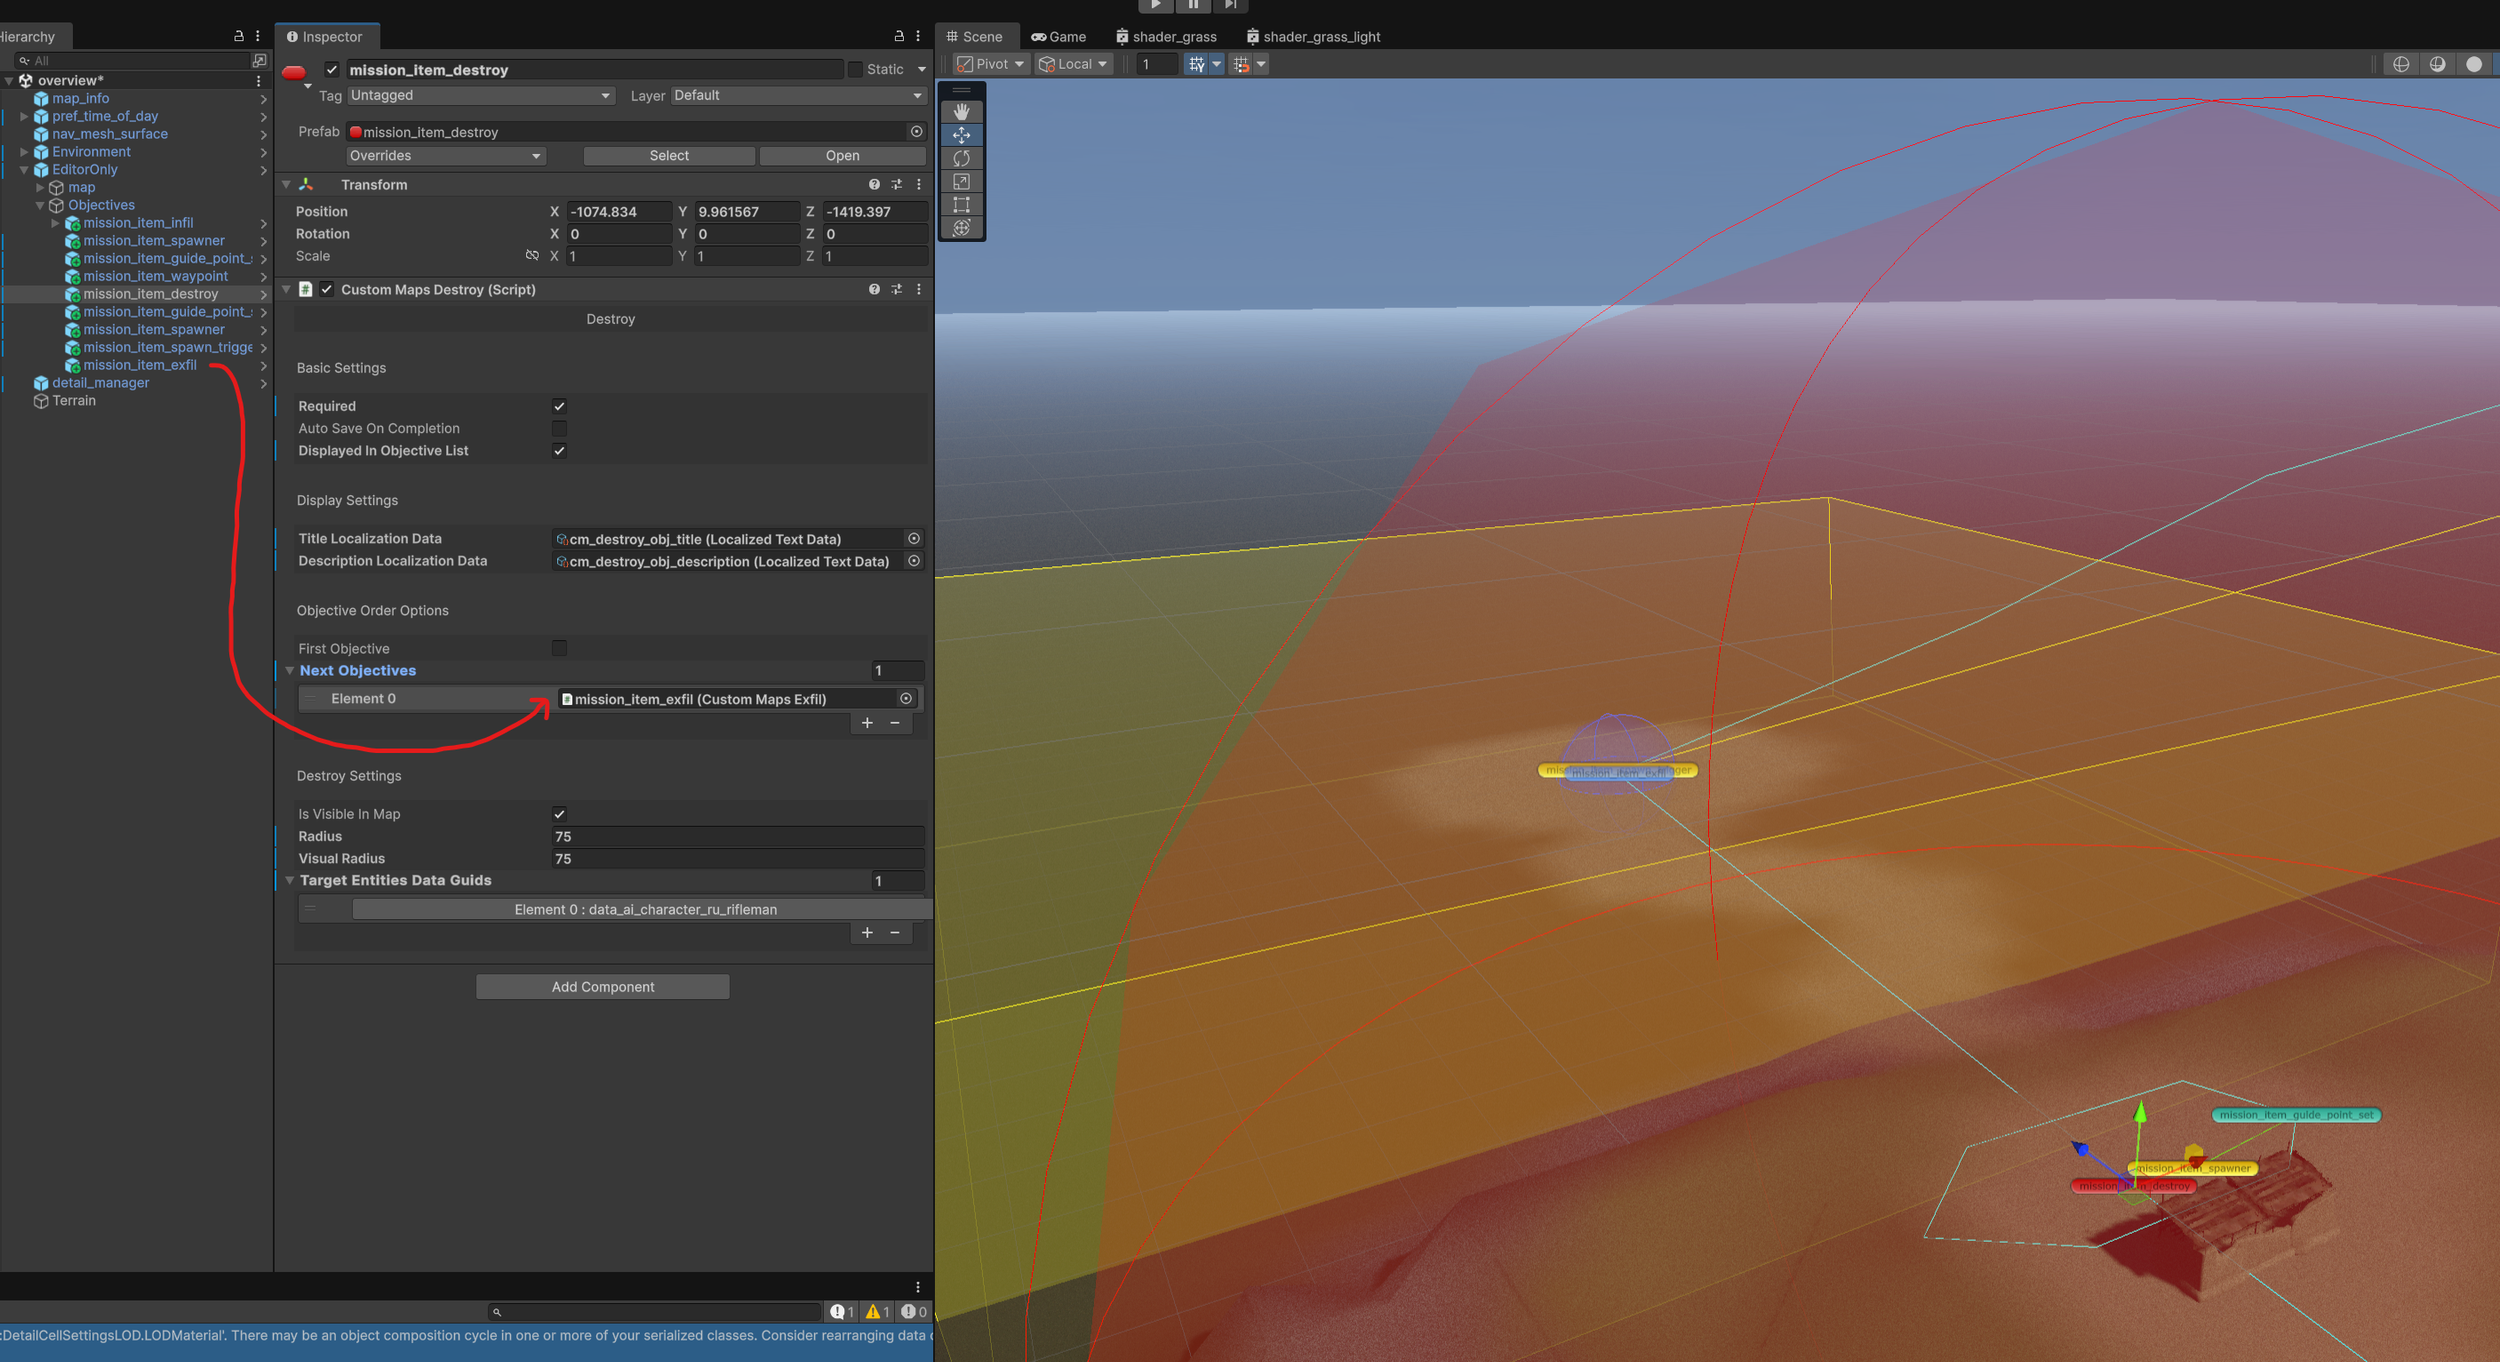Click the Add Component button
Screen dimensions: 2500x1362
tap(602, 987)
